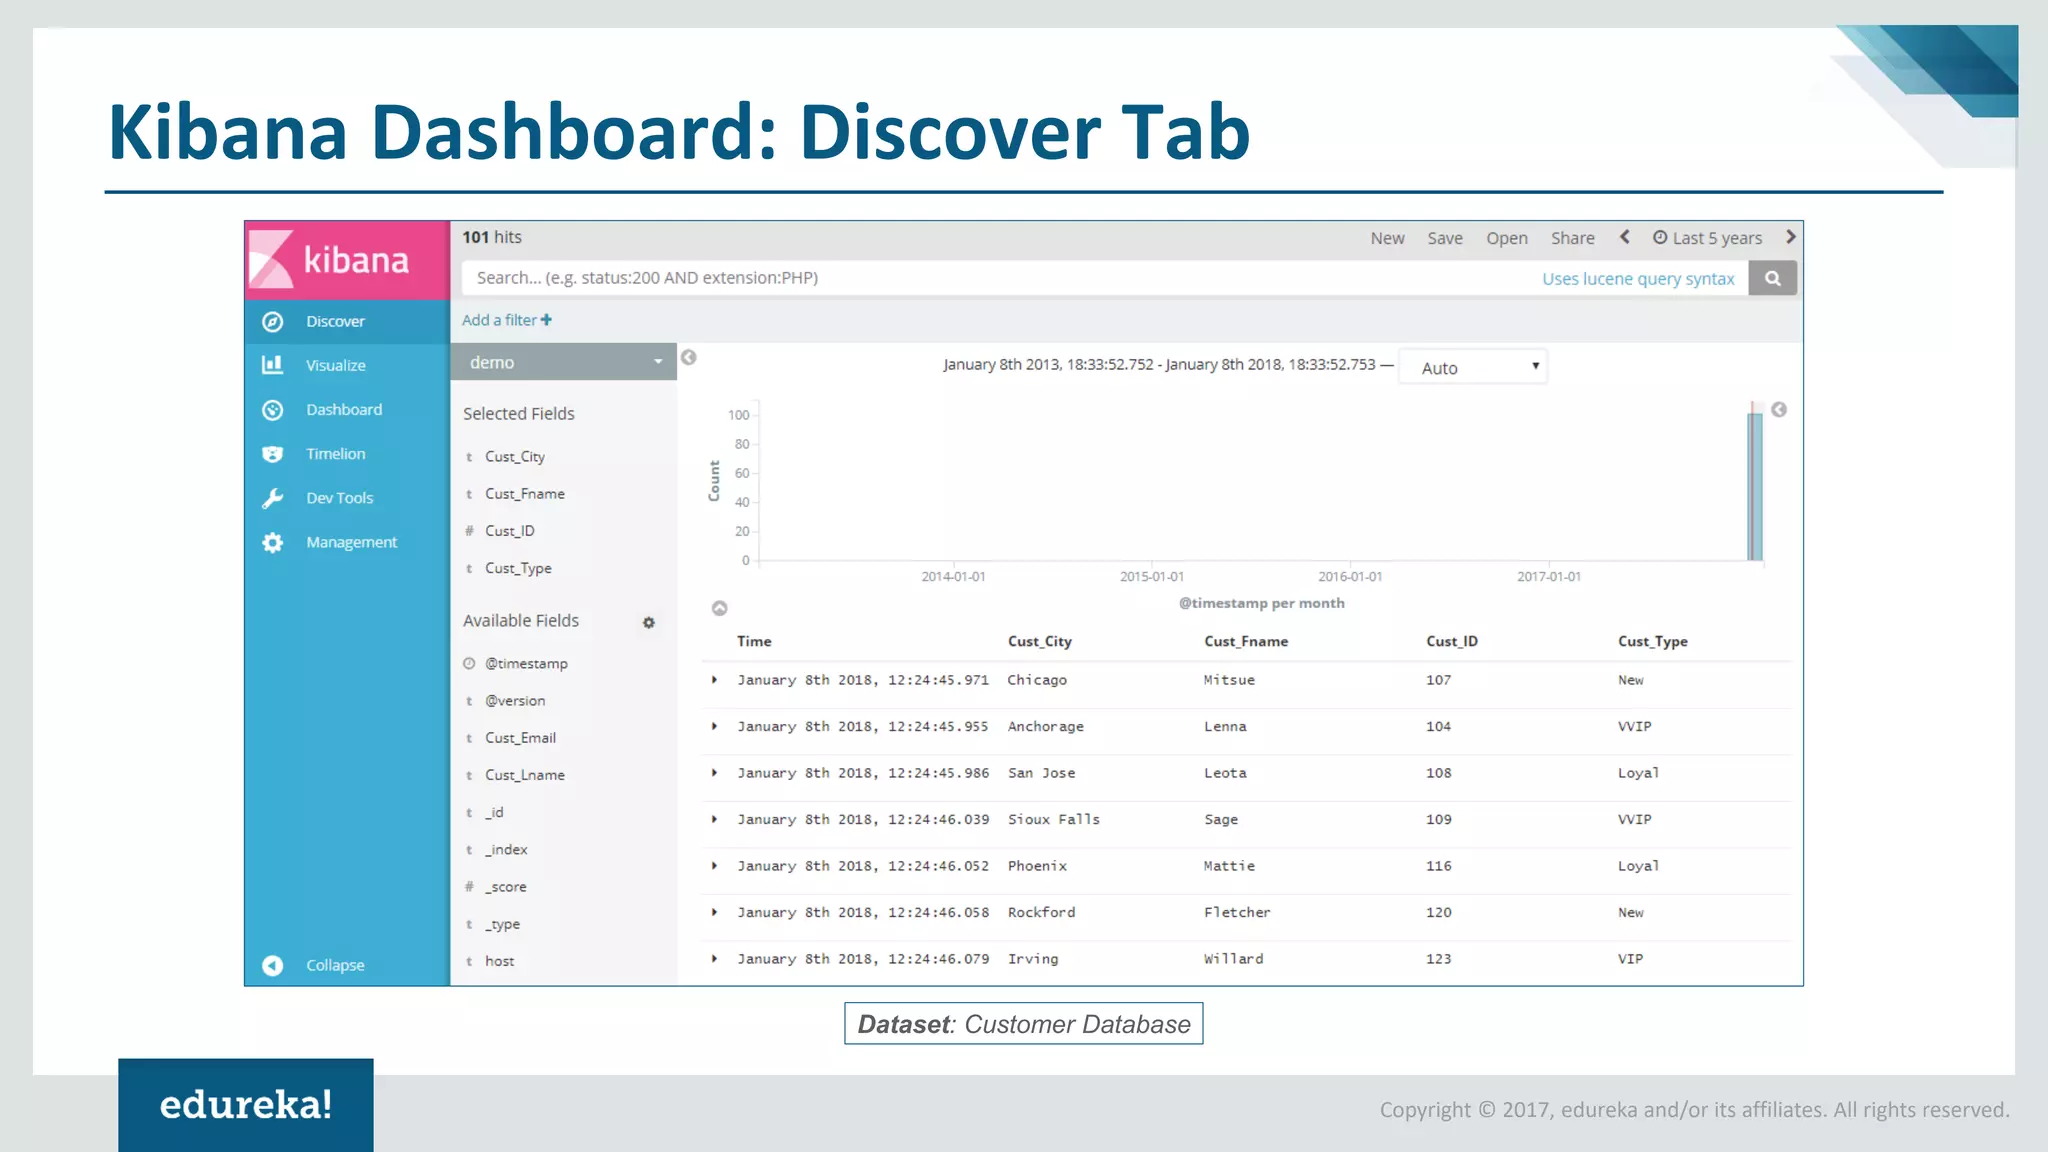Open Visualize via bar chart icon
The height and width of the screenshot is (1152, 2048).
point(272,365)
